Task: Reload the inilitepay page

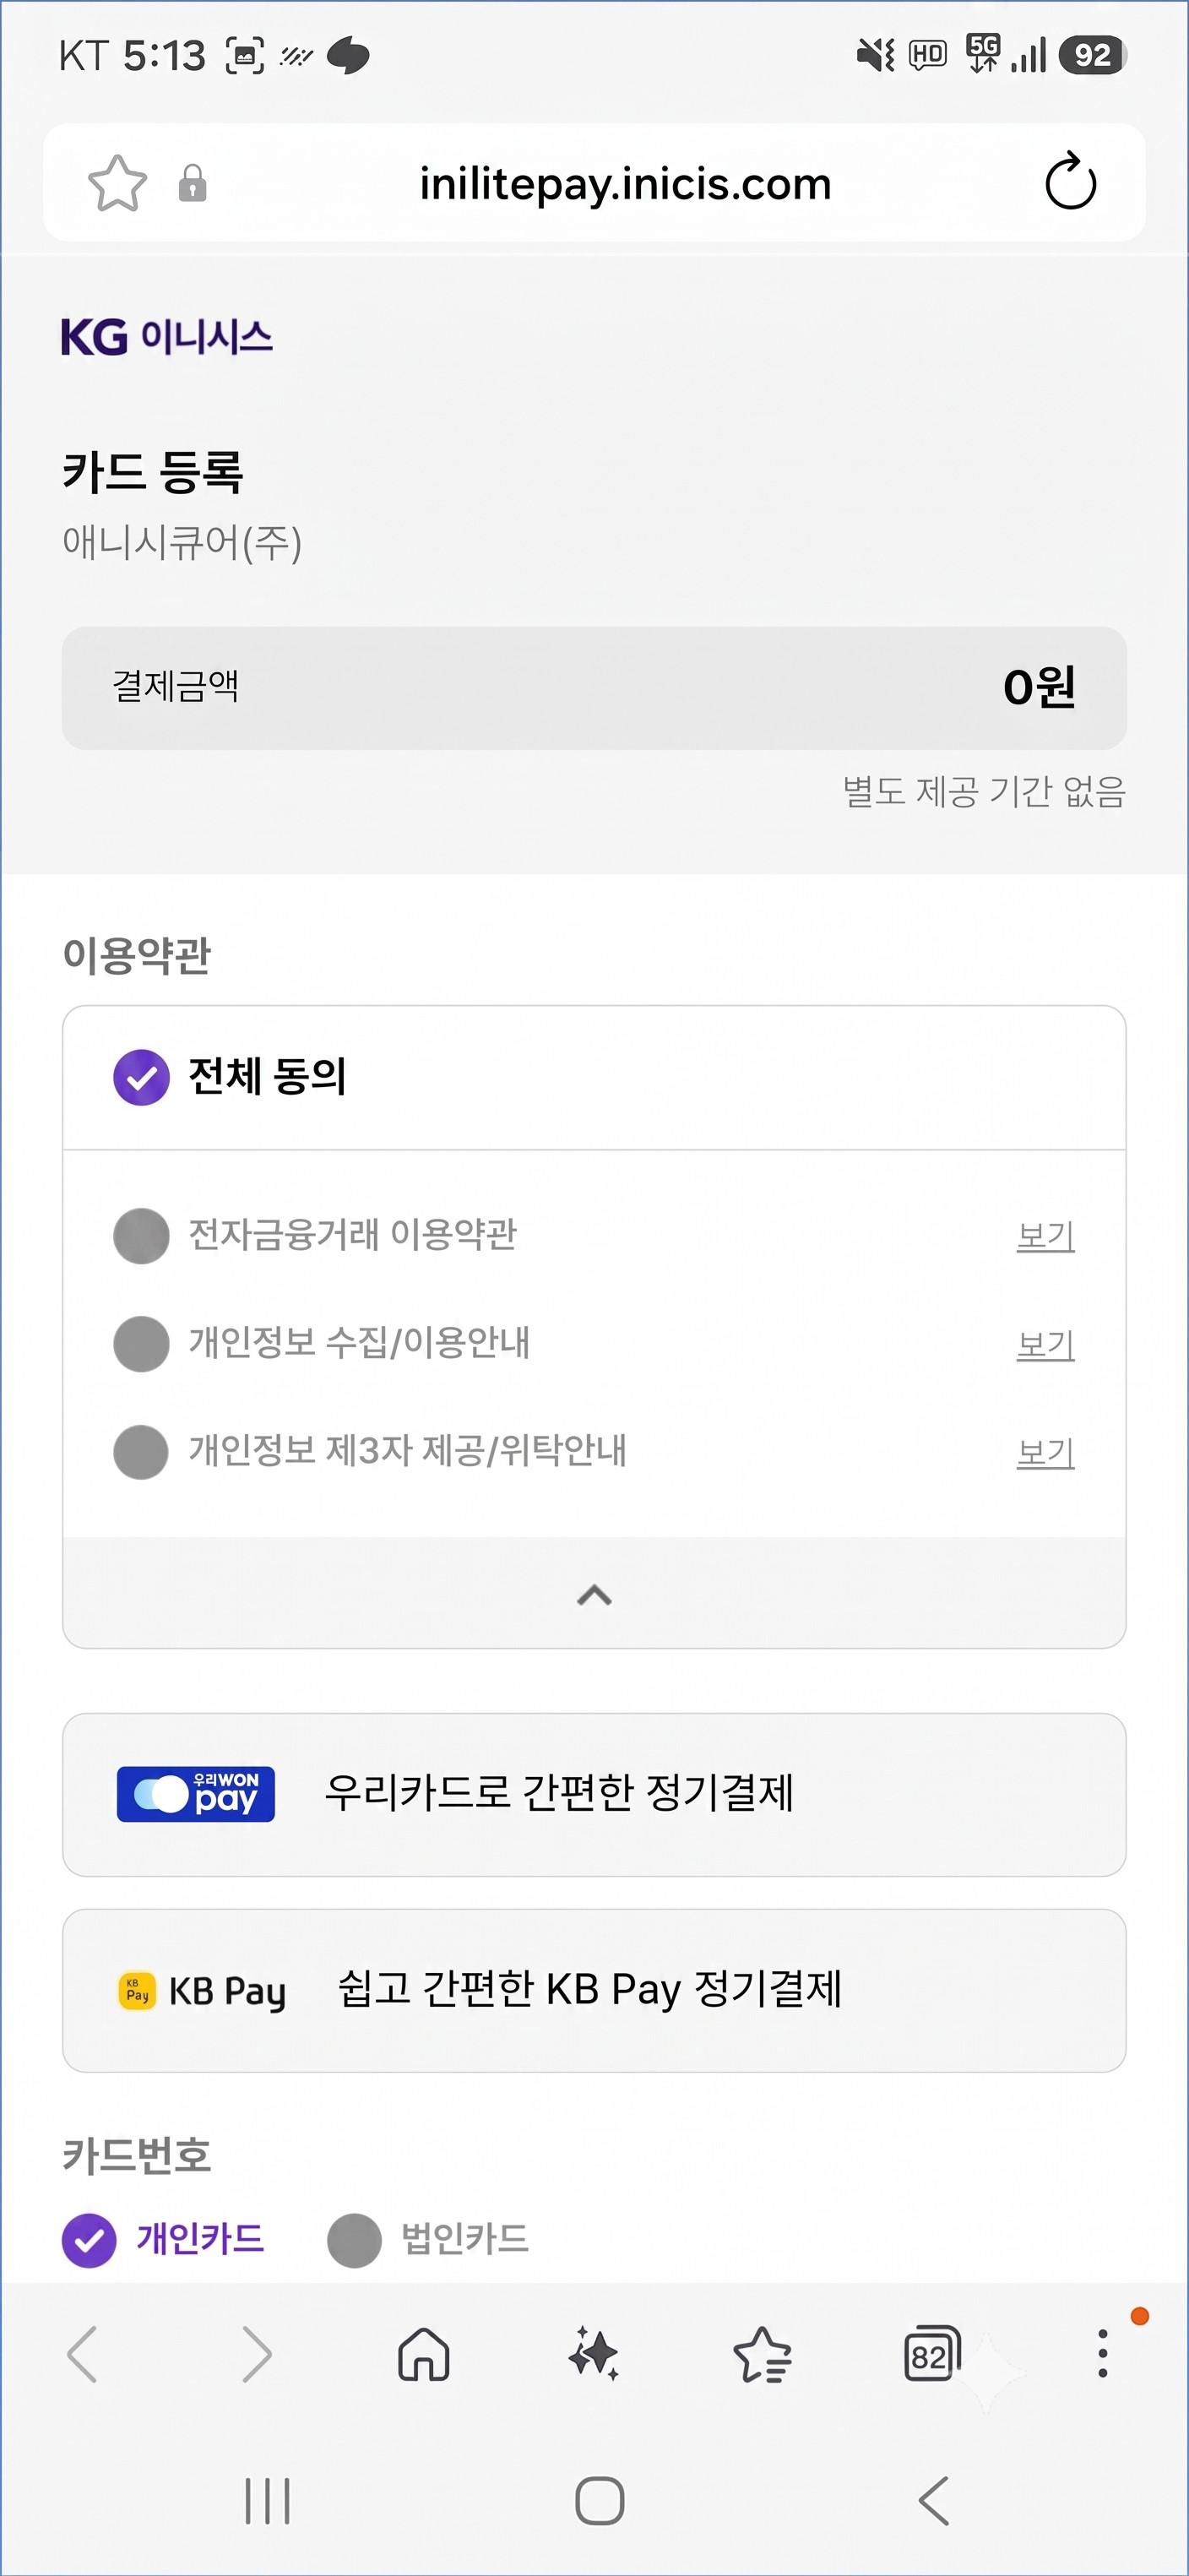Action: pos(1070,182)
